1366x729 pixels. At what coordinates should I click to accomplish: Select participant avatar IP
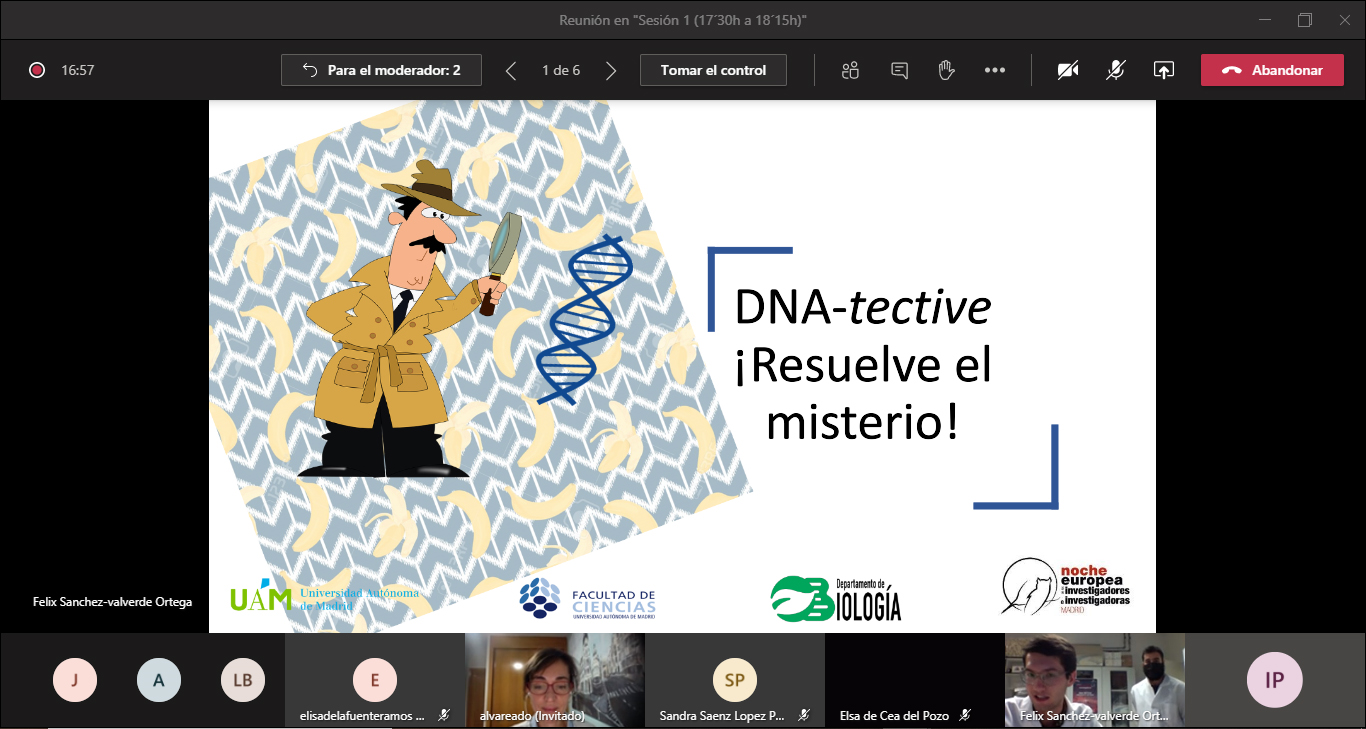(1274, 681)
